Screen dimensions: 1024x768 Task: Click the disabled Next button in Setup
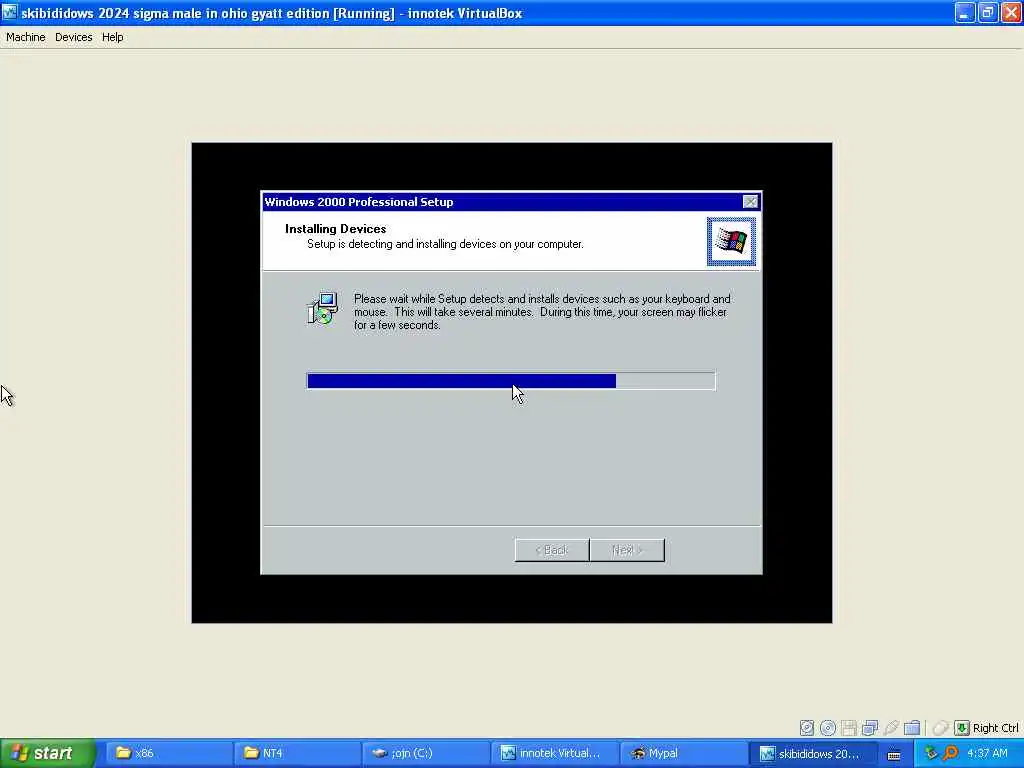627,550
